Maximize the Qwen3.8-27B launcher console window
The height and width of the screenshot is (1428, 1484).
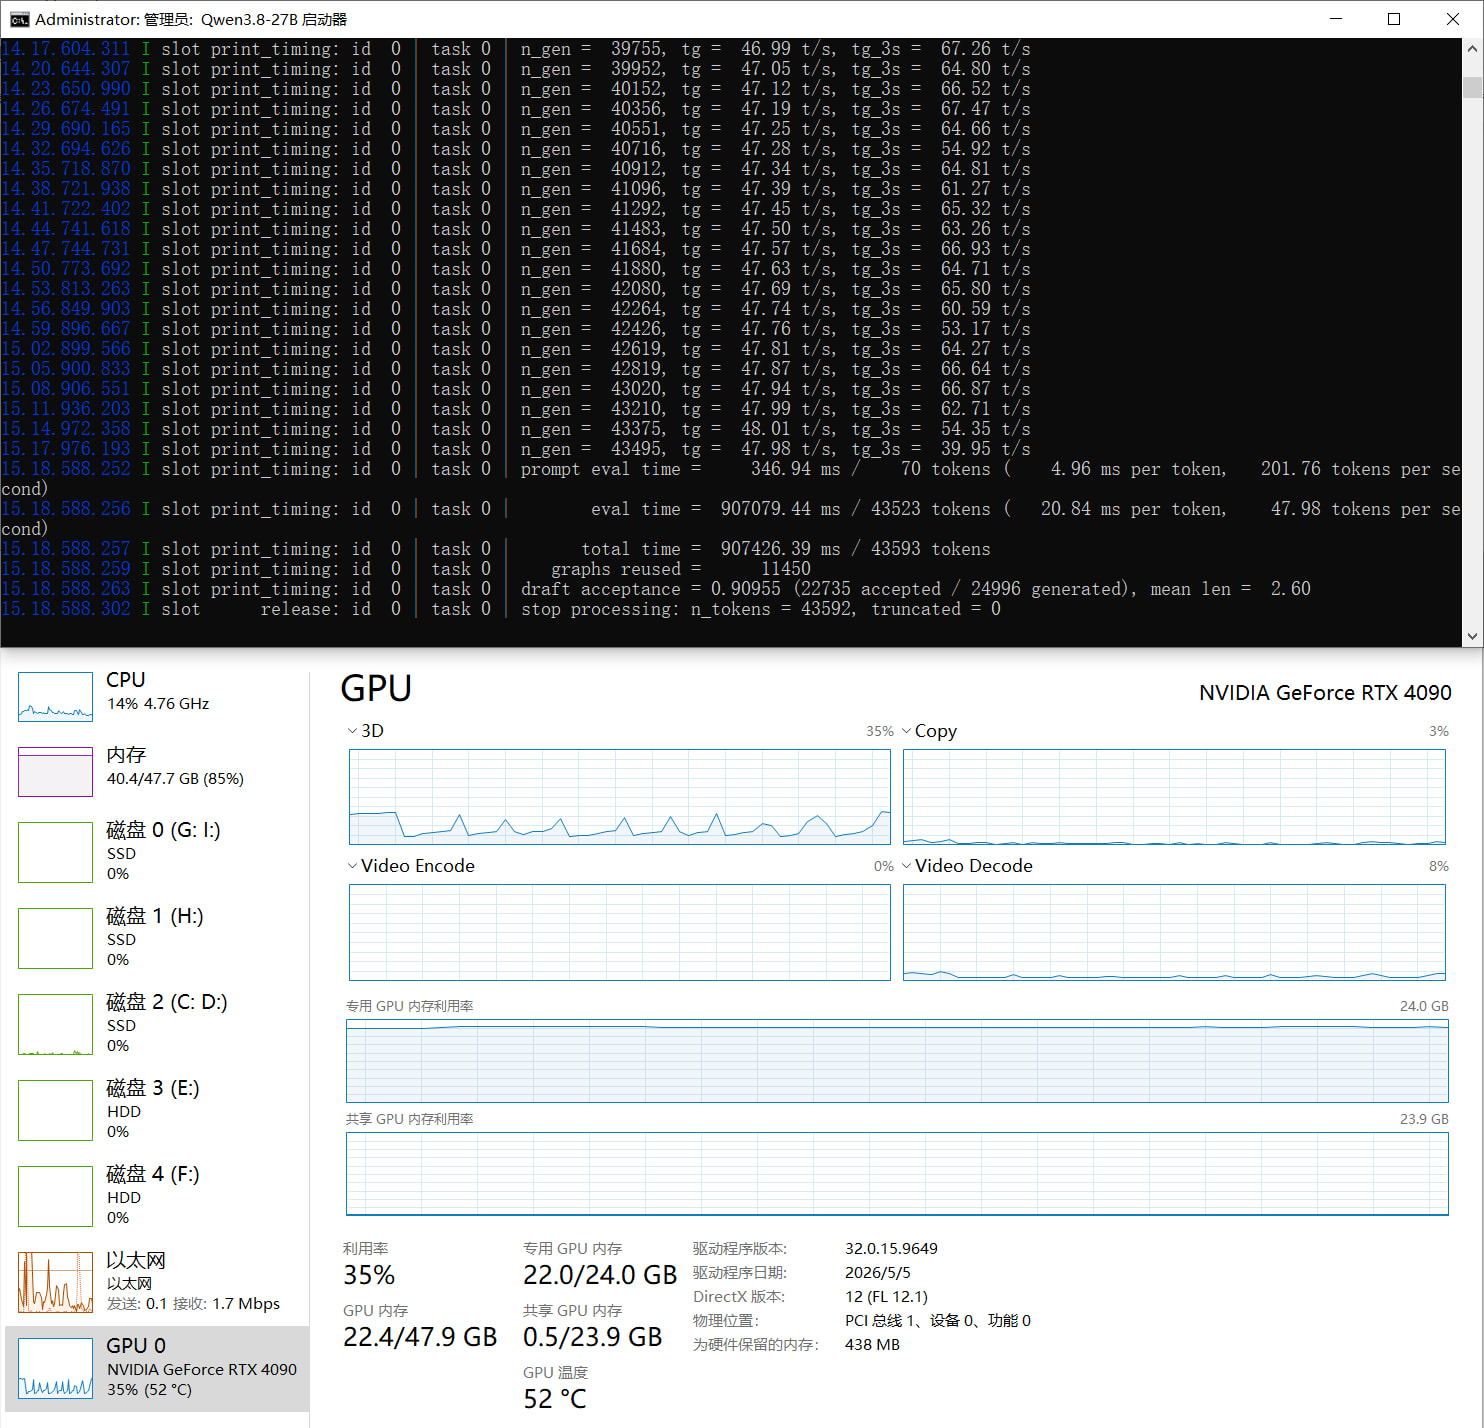[1394, 19]
